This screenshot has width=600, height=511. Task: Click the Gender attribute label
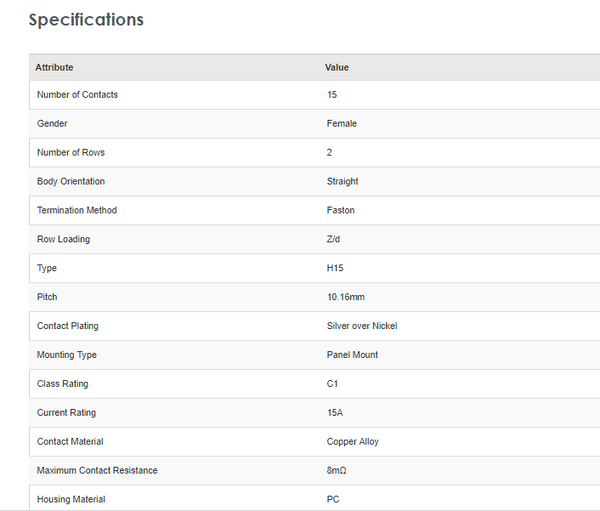(x=52, y=124)
